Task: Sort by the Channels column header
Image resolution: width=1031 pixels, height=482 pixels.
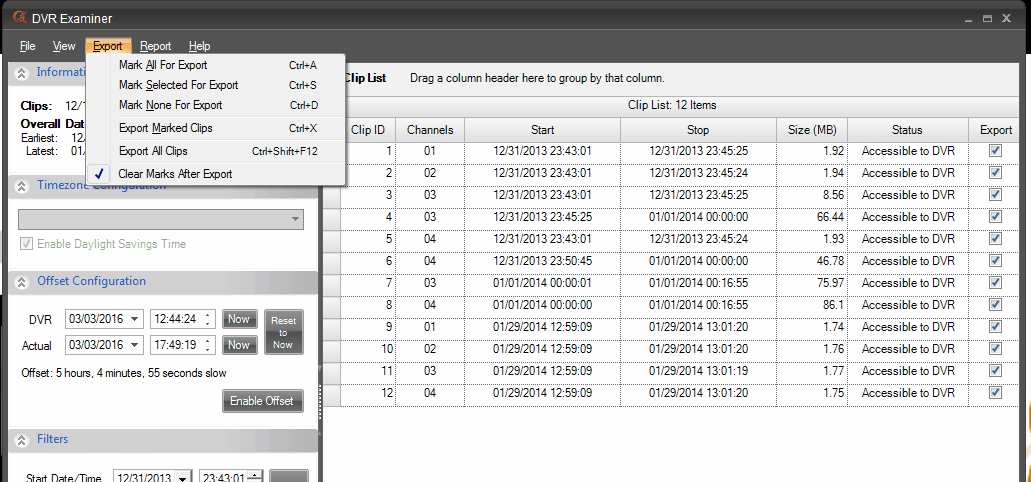Action: click(430, 130)
